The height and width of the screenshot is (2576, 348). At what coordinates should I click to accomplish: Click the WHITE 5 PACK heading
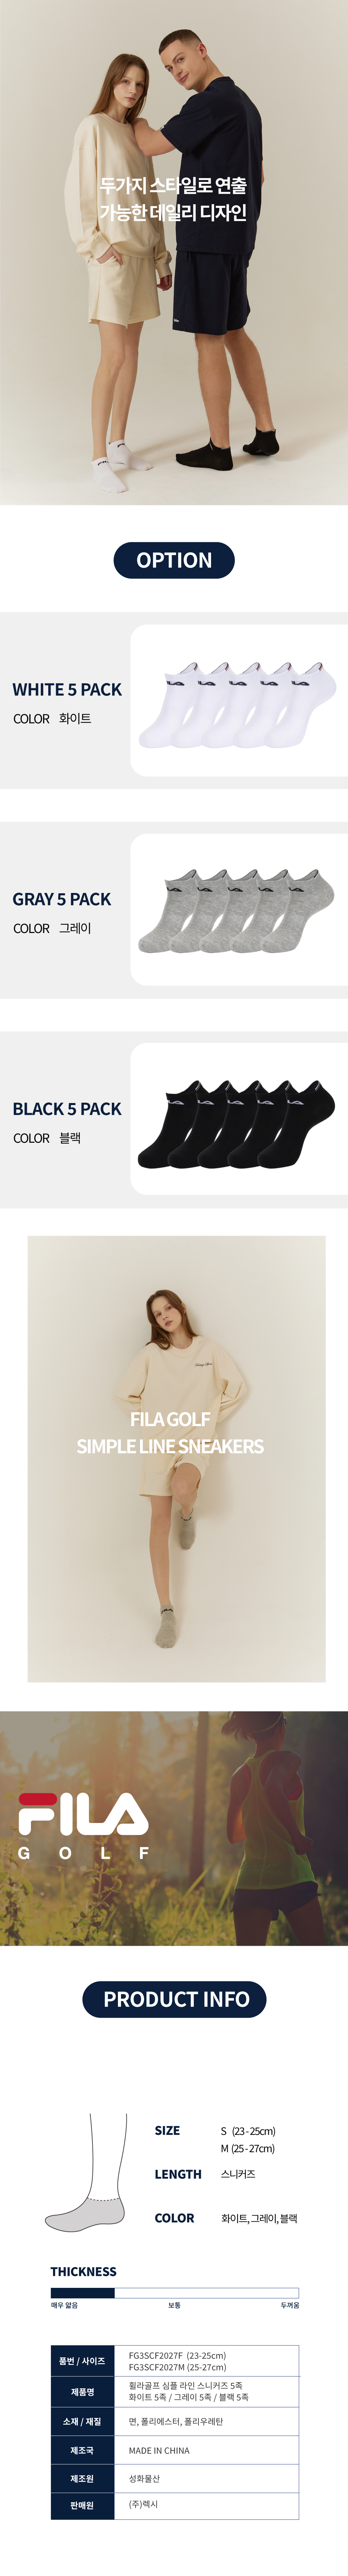67,689
